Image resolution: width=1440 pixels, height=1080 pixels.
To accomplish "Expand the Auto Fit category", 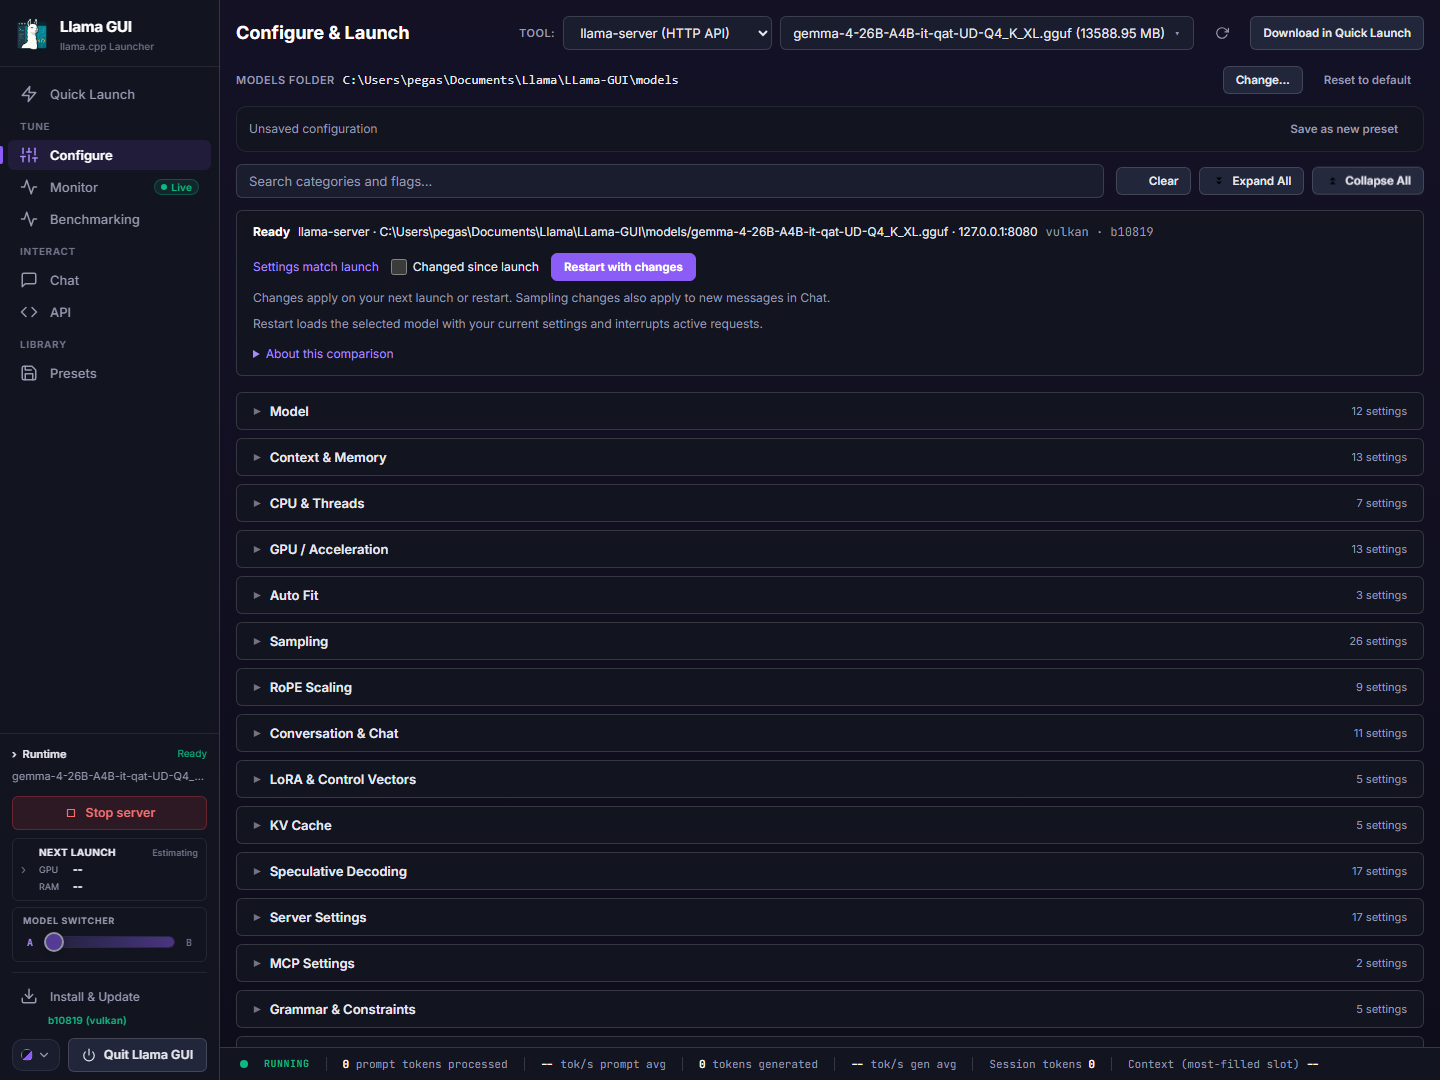I will [x=829, y=595].
